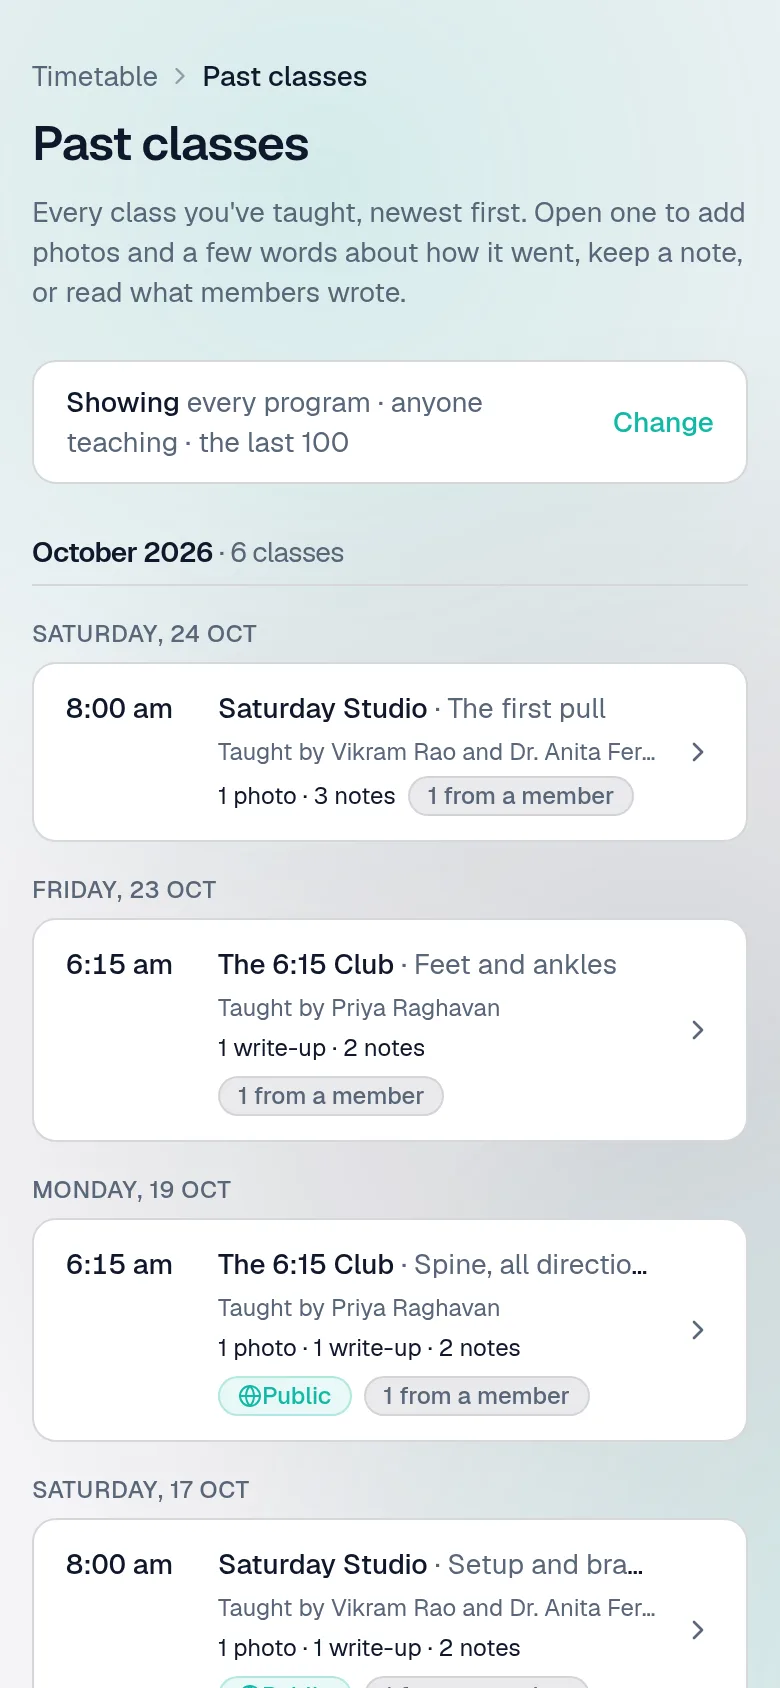
Task: Expand Saturday Studio The first pull chevron
Action: (698, 752)
